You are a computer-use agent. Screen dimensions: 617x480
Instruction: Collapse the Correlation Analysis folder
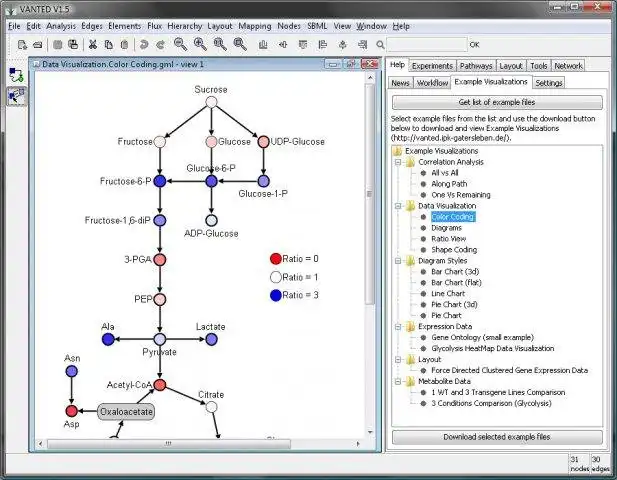(398, 161)
